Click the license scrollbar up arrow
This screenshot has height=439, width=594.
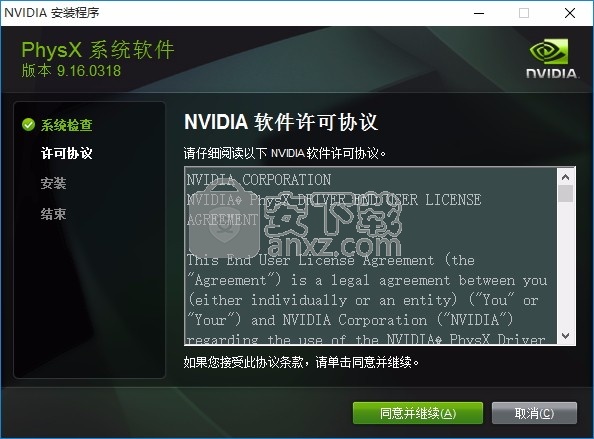click(566, 177)
